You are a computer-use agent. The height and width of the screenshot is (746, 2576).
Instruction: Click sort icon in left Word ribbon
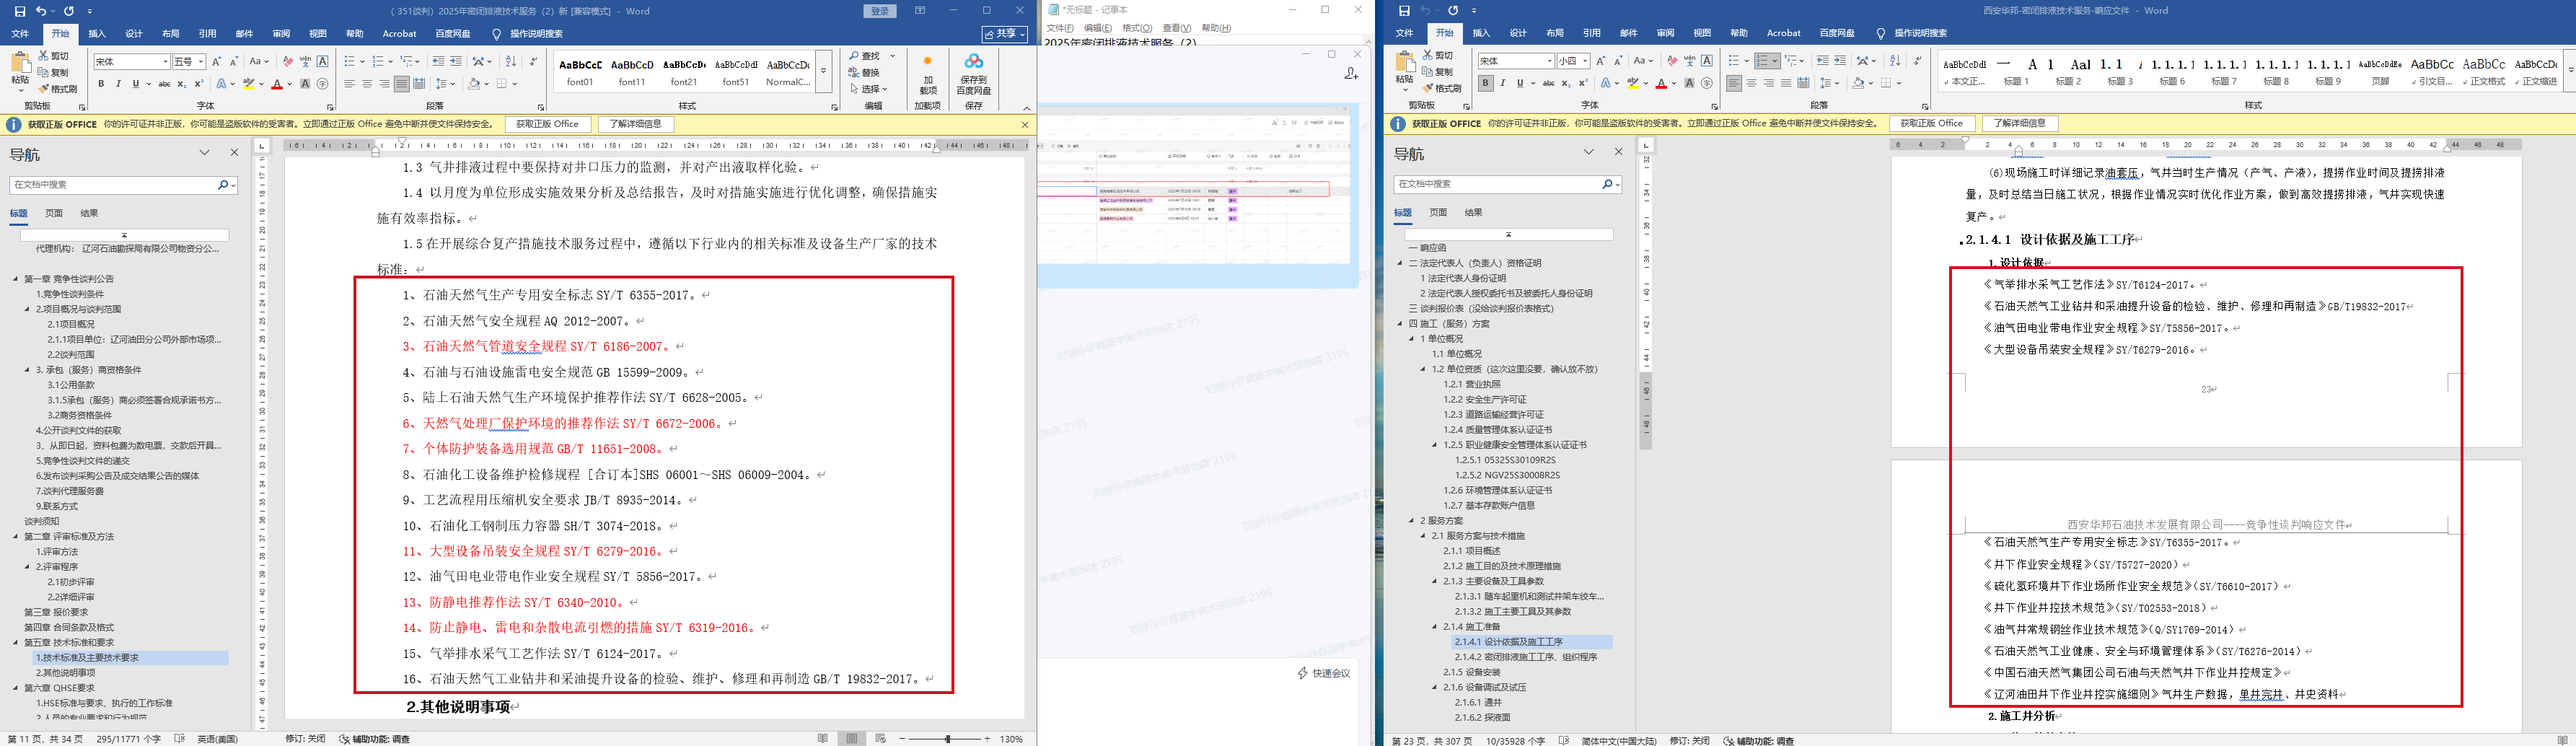511,62
